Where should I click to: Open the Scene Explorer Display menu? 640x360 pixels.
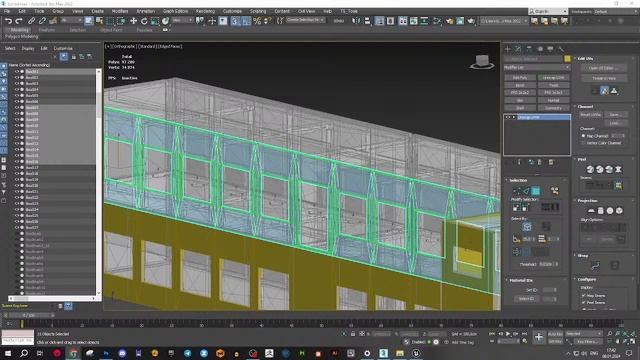[28, 48]
